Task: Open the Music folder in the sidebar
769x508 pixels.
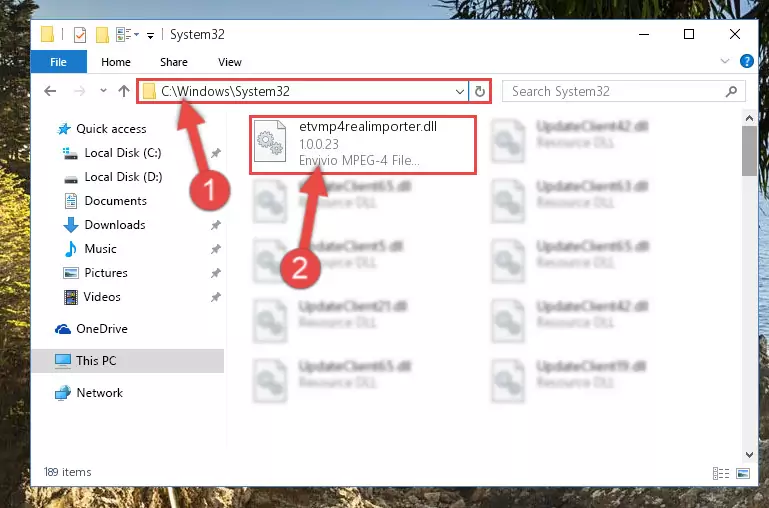Action: point(100,249)
